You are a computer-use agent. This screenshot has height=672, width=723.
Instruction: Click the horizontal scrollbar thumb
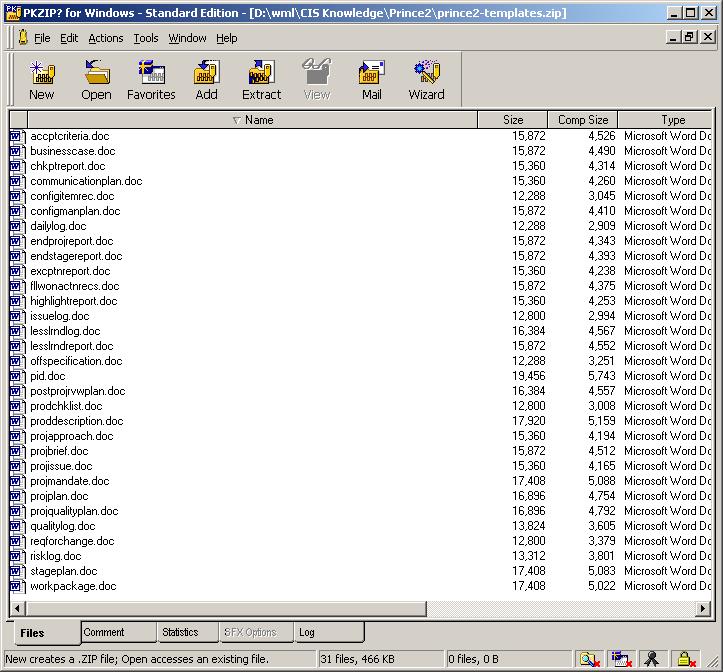coord(225,608)
